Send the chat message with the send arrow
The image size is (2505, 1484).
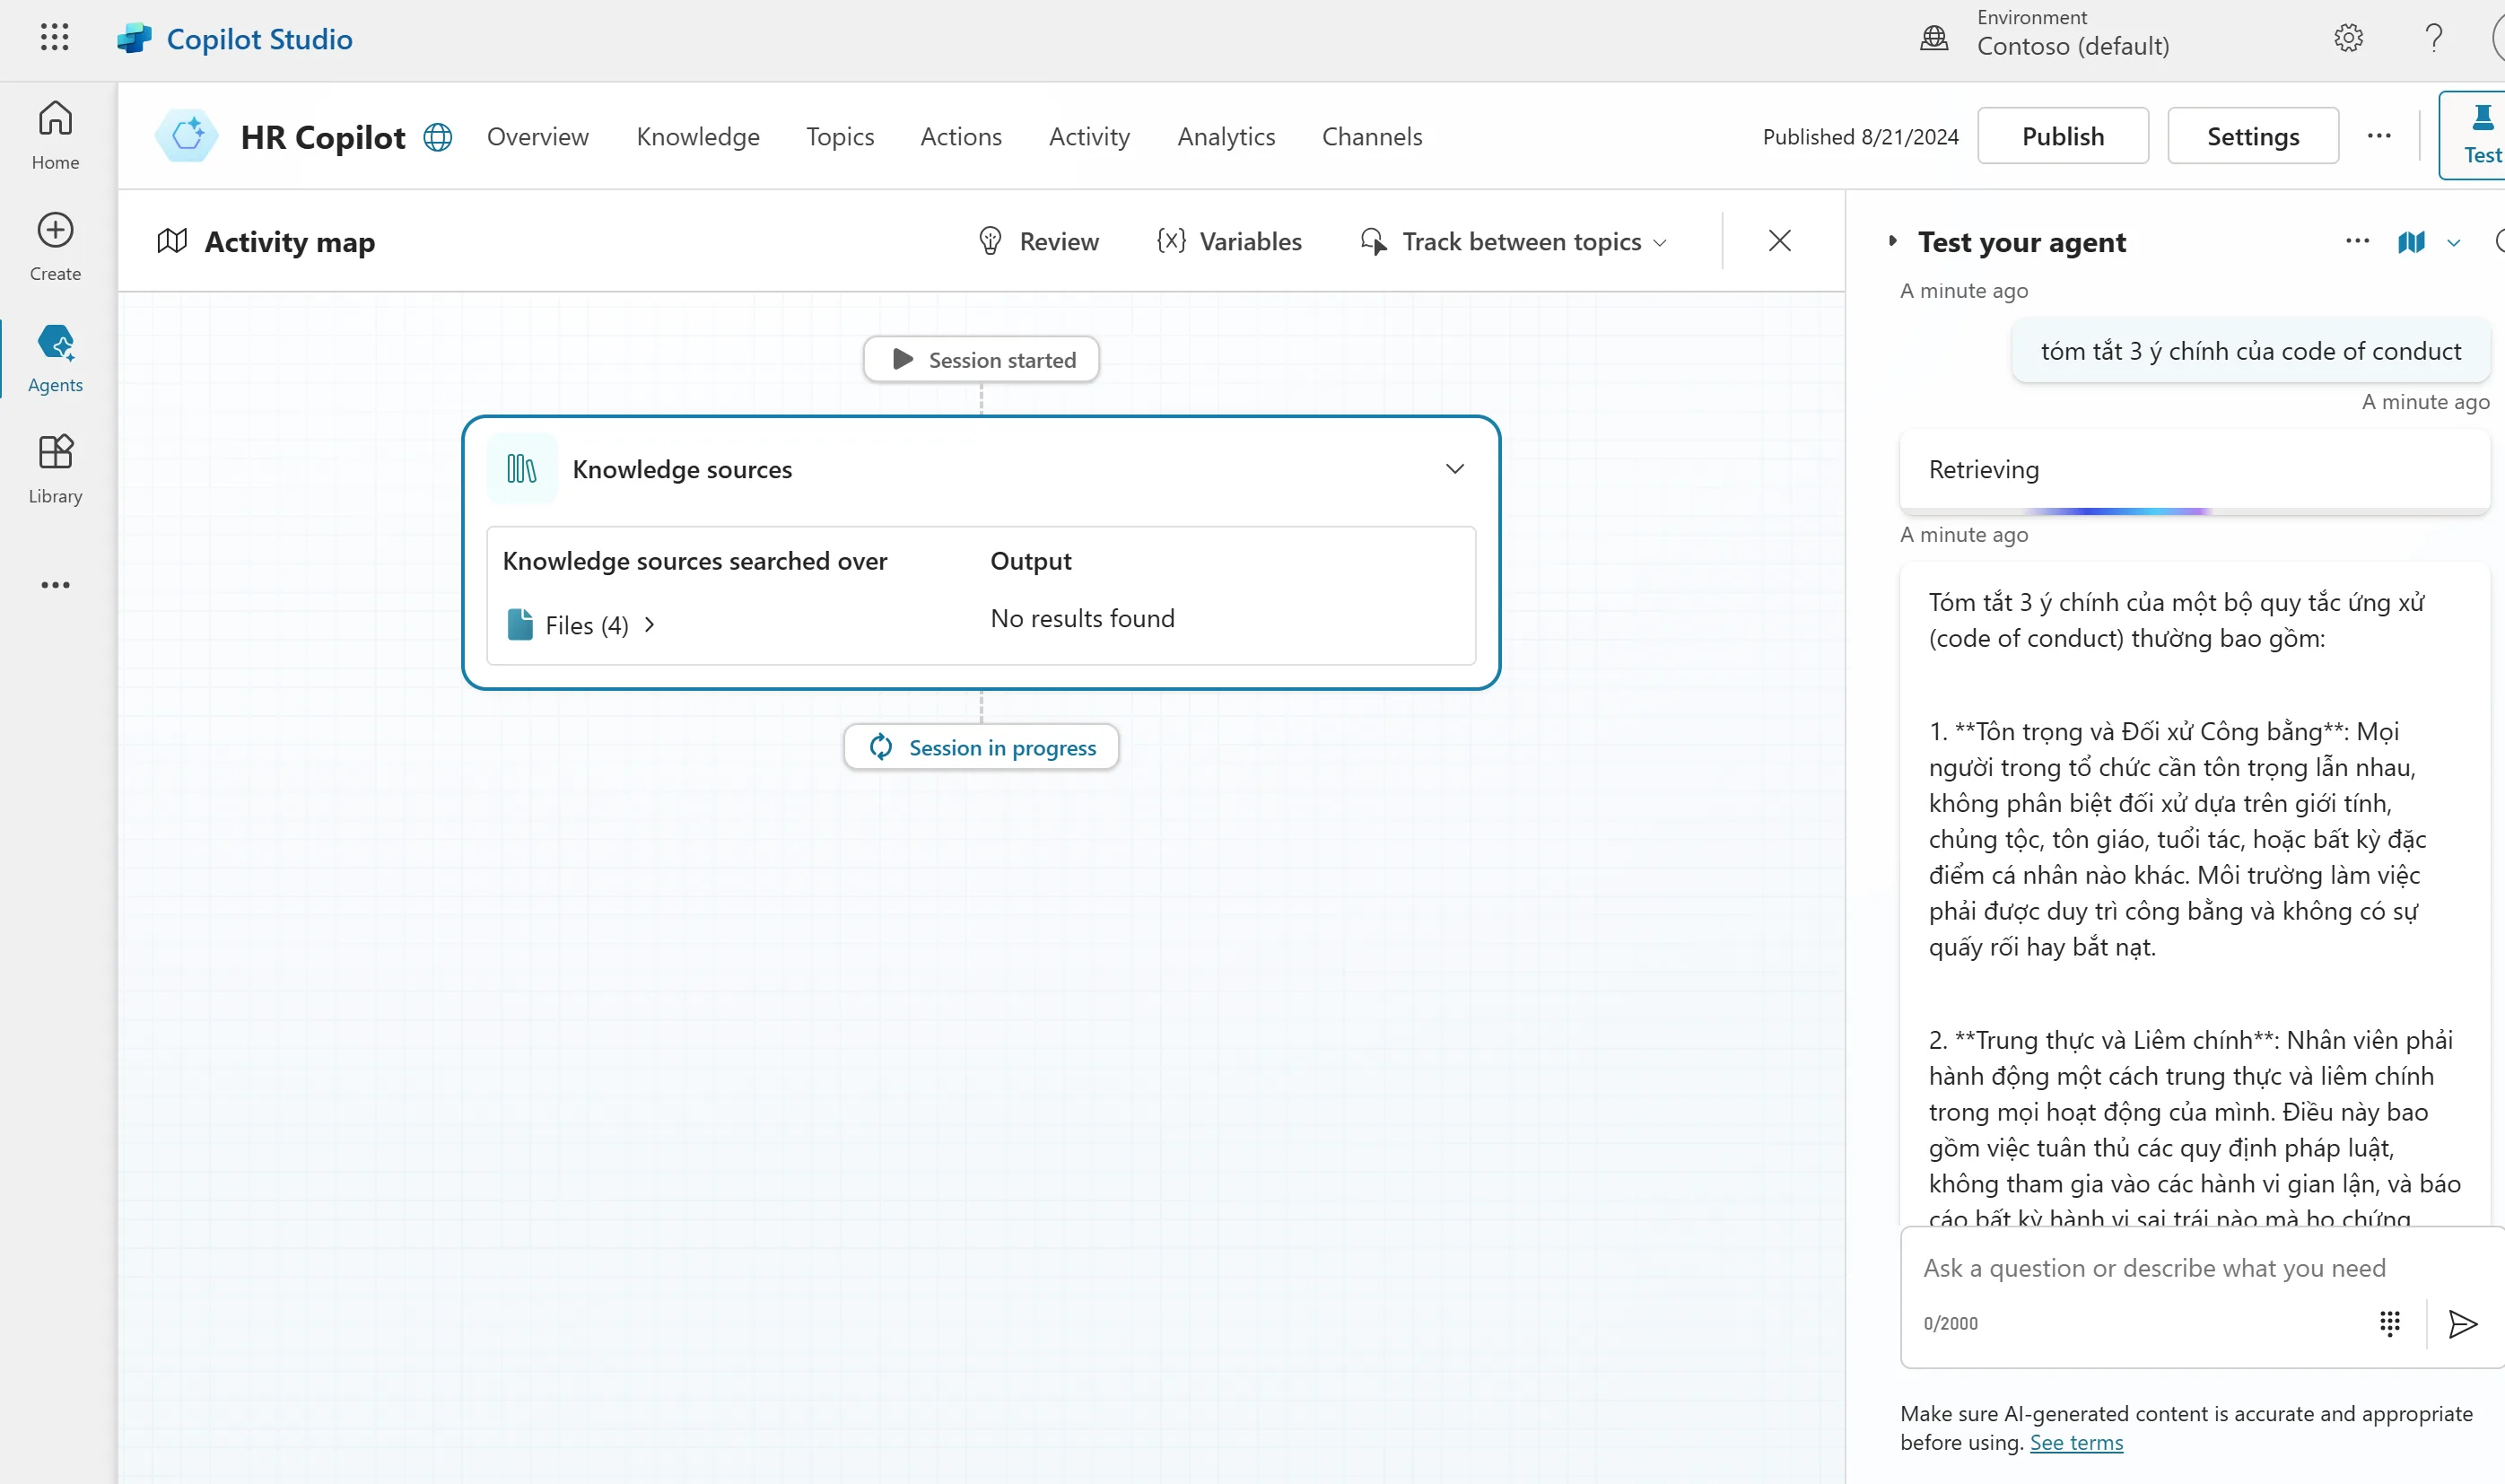(2461, 1324)
